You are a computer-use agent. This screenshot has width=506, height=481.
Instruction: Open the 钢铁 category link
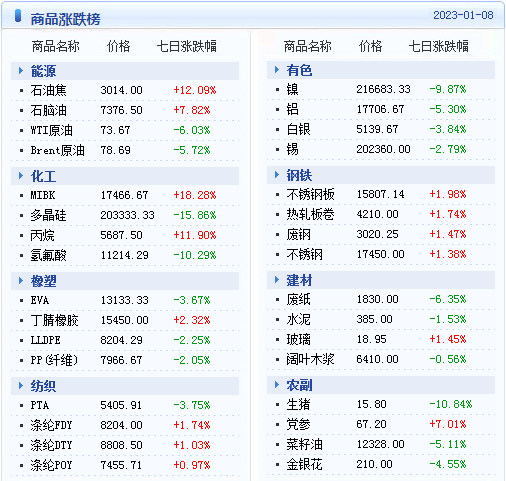point(299,175)
